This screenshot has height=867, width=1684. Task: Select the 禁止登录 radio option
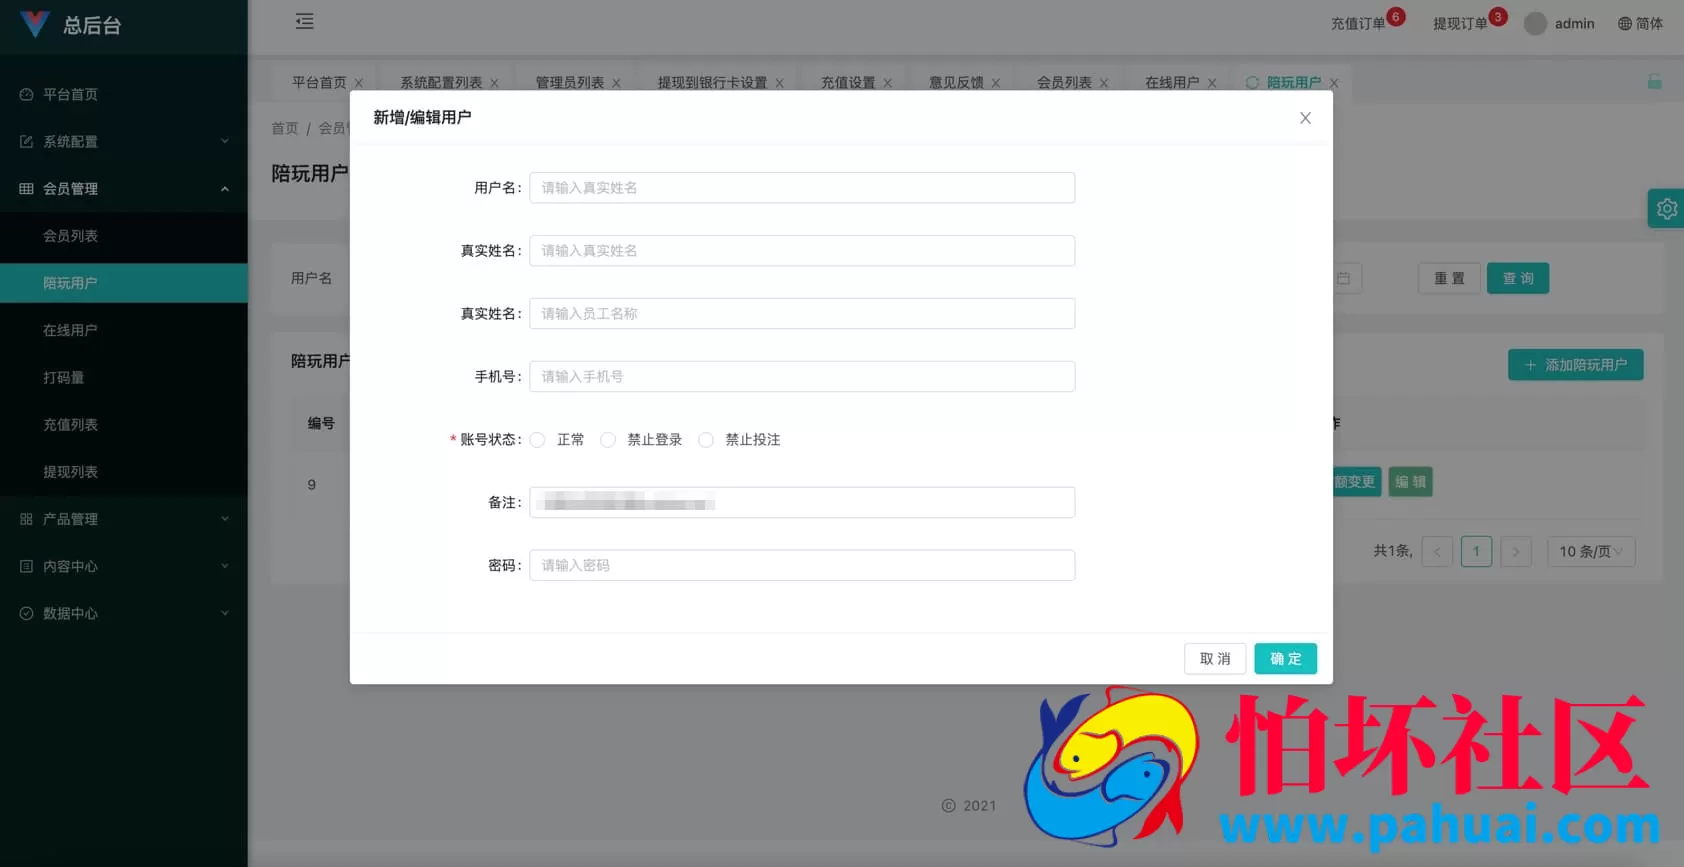click(608, 440)
